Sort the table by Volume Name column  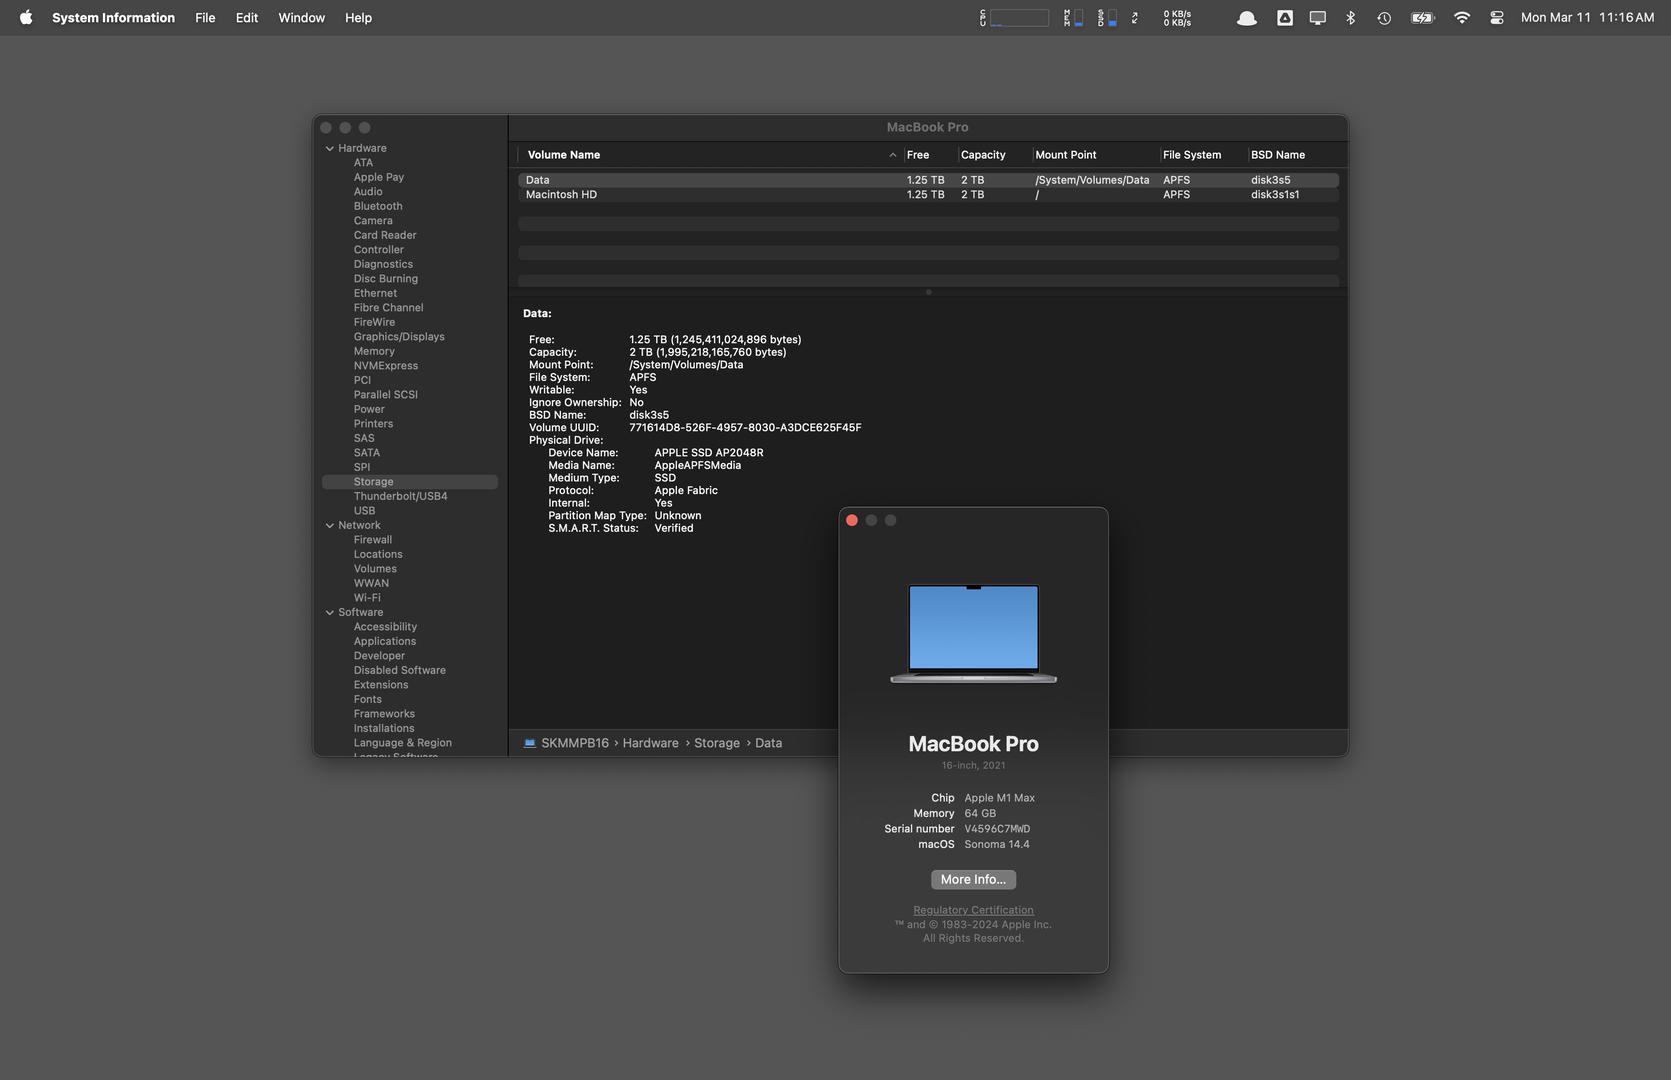click(564, 155)
